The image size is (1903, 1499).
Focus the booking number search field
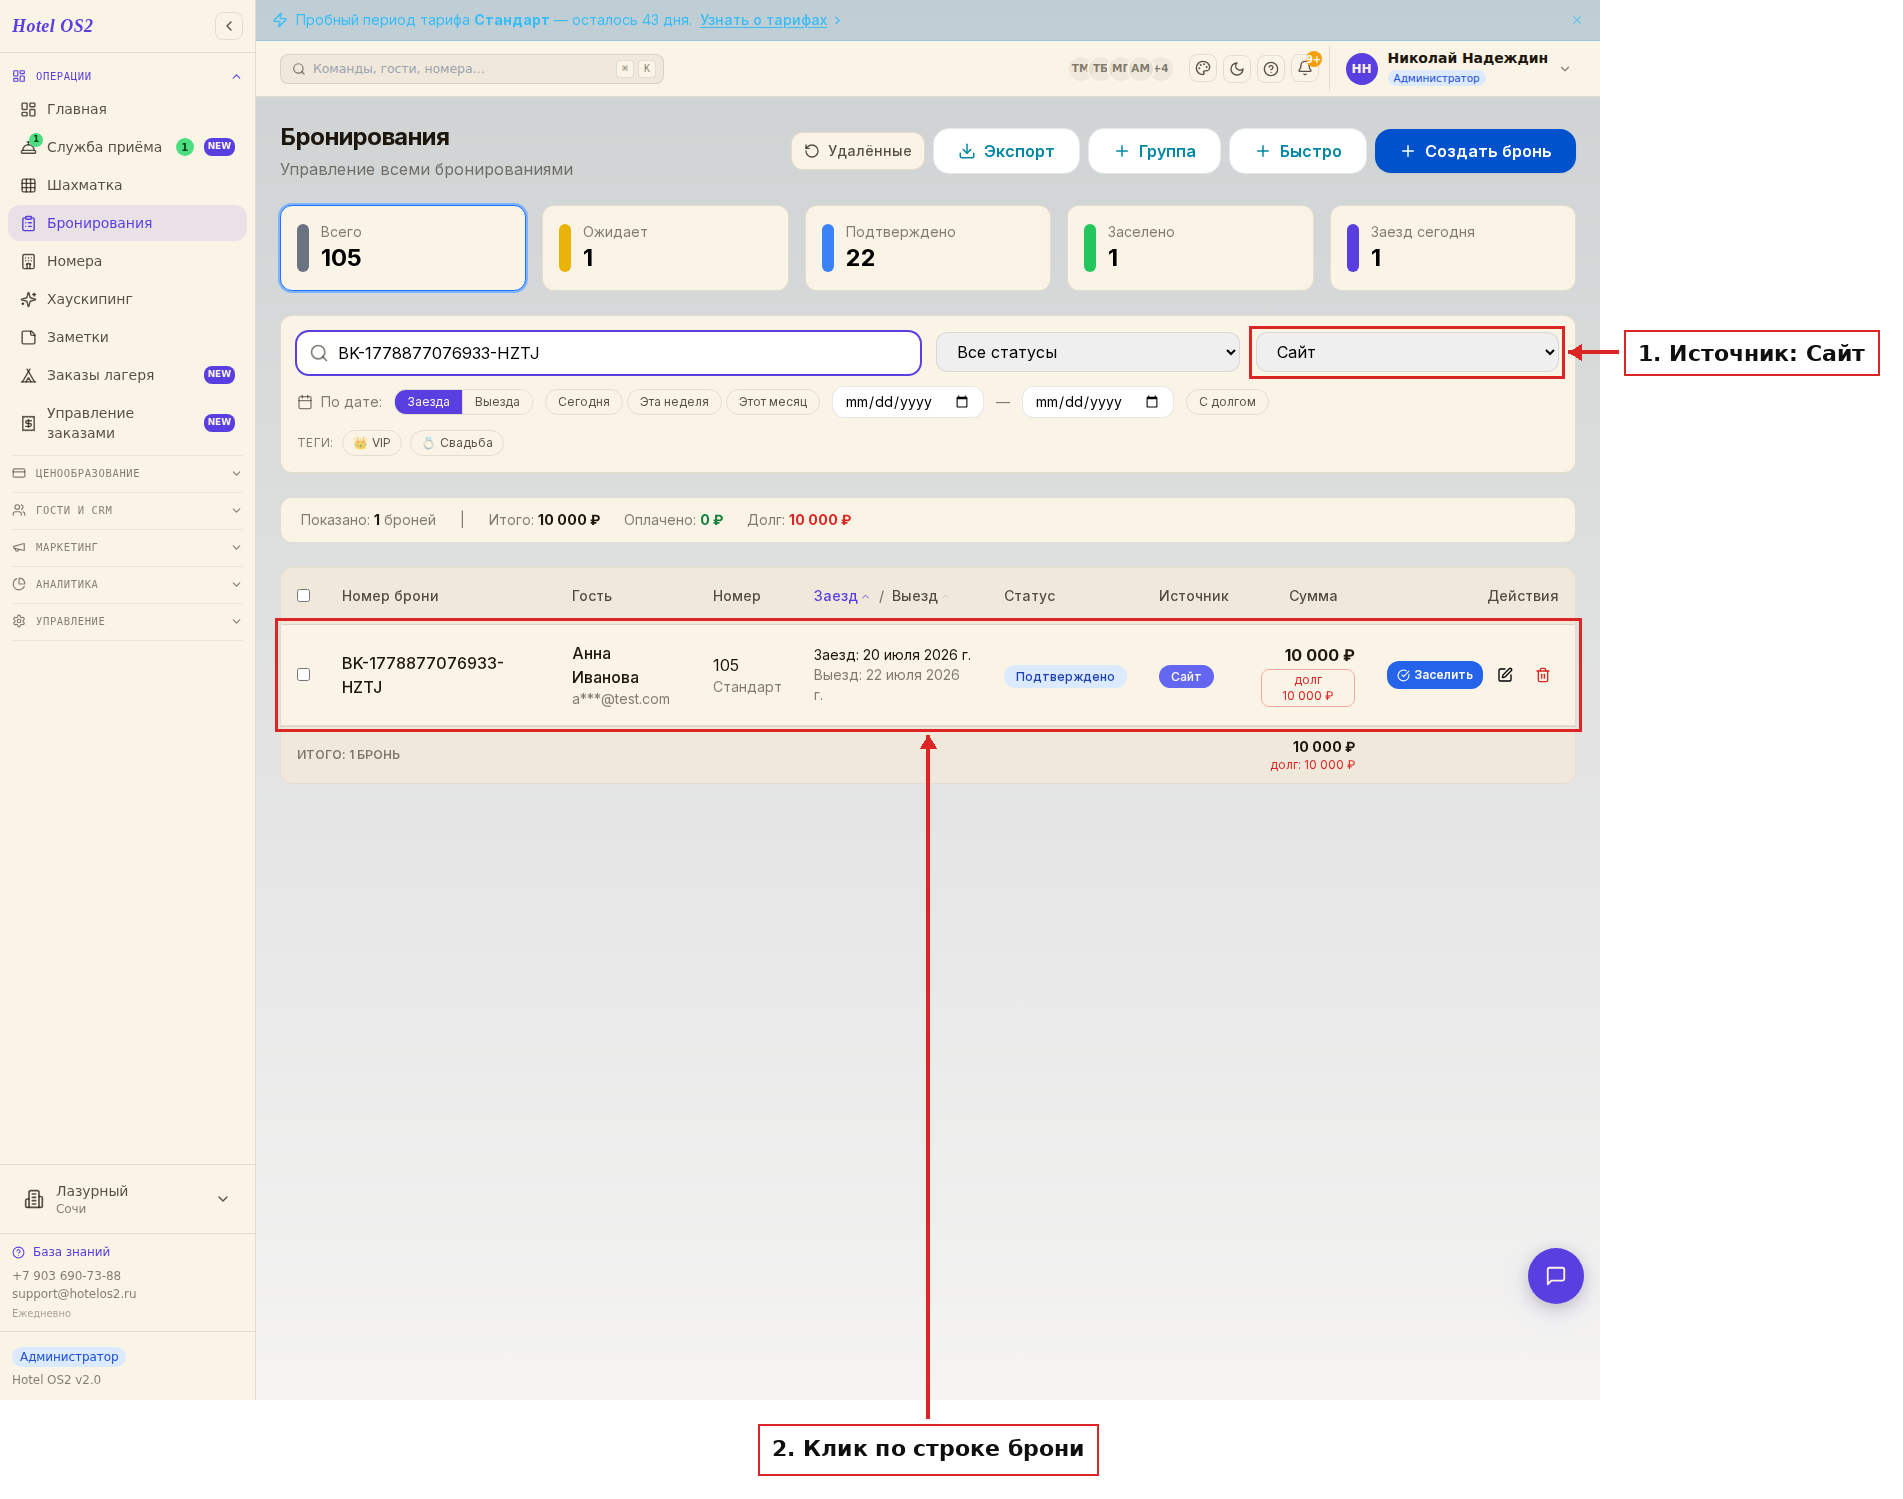click(x=608, y=353)
